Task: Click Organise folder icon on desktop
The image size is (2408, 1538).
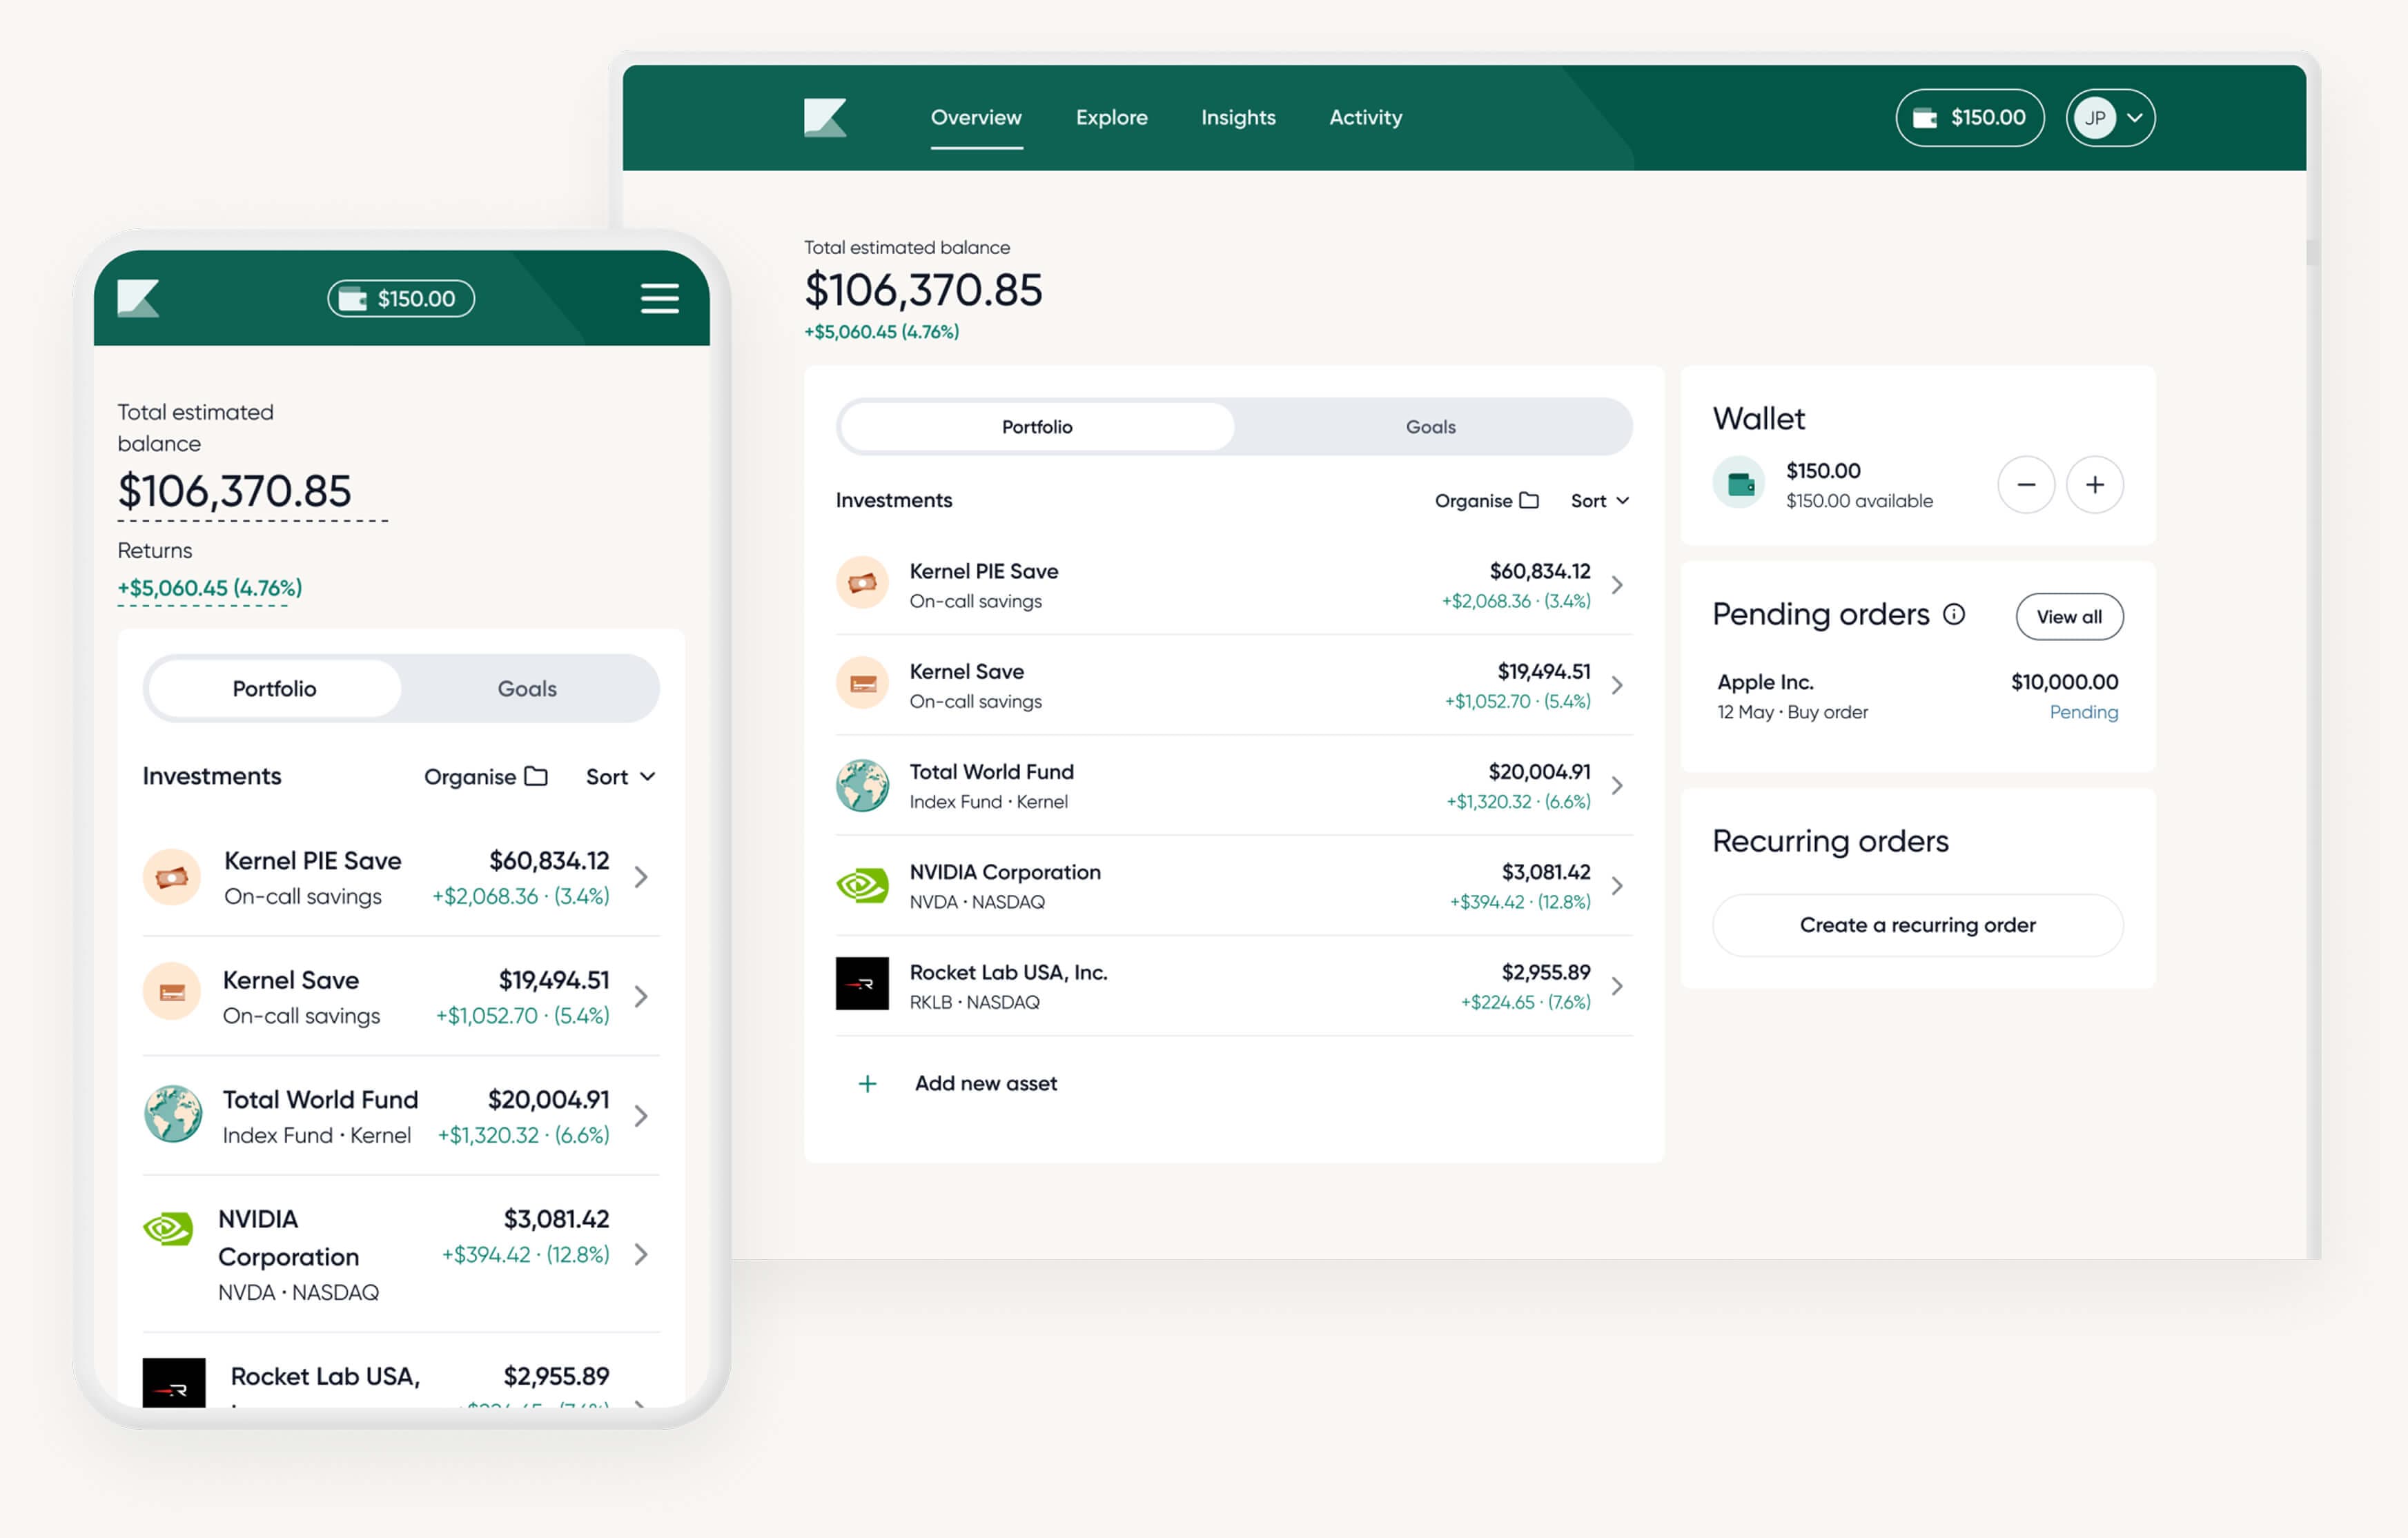Action: (x=1529, y=500)
